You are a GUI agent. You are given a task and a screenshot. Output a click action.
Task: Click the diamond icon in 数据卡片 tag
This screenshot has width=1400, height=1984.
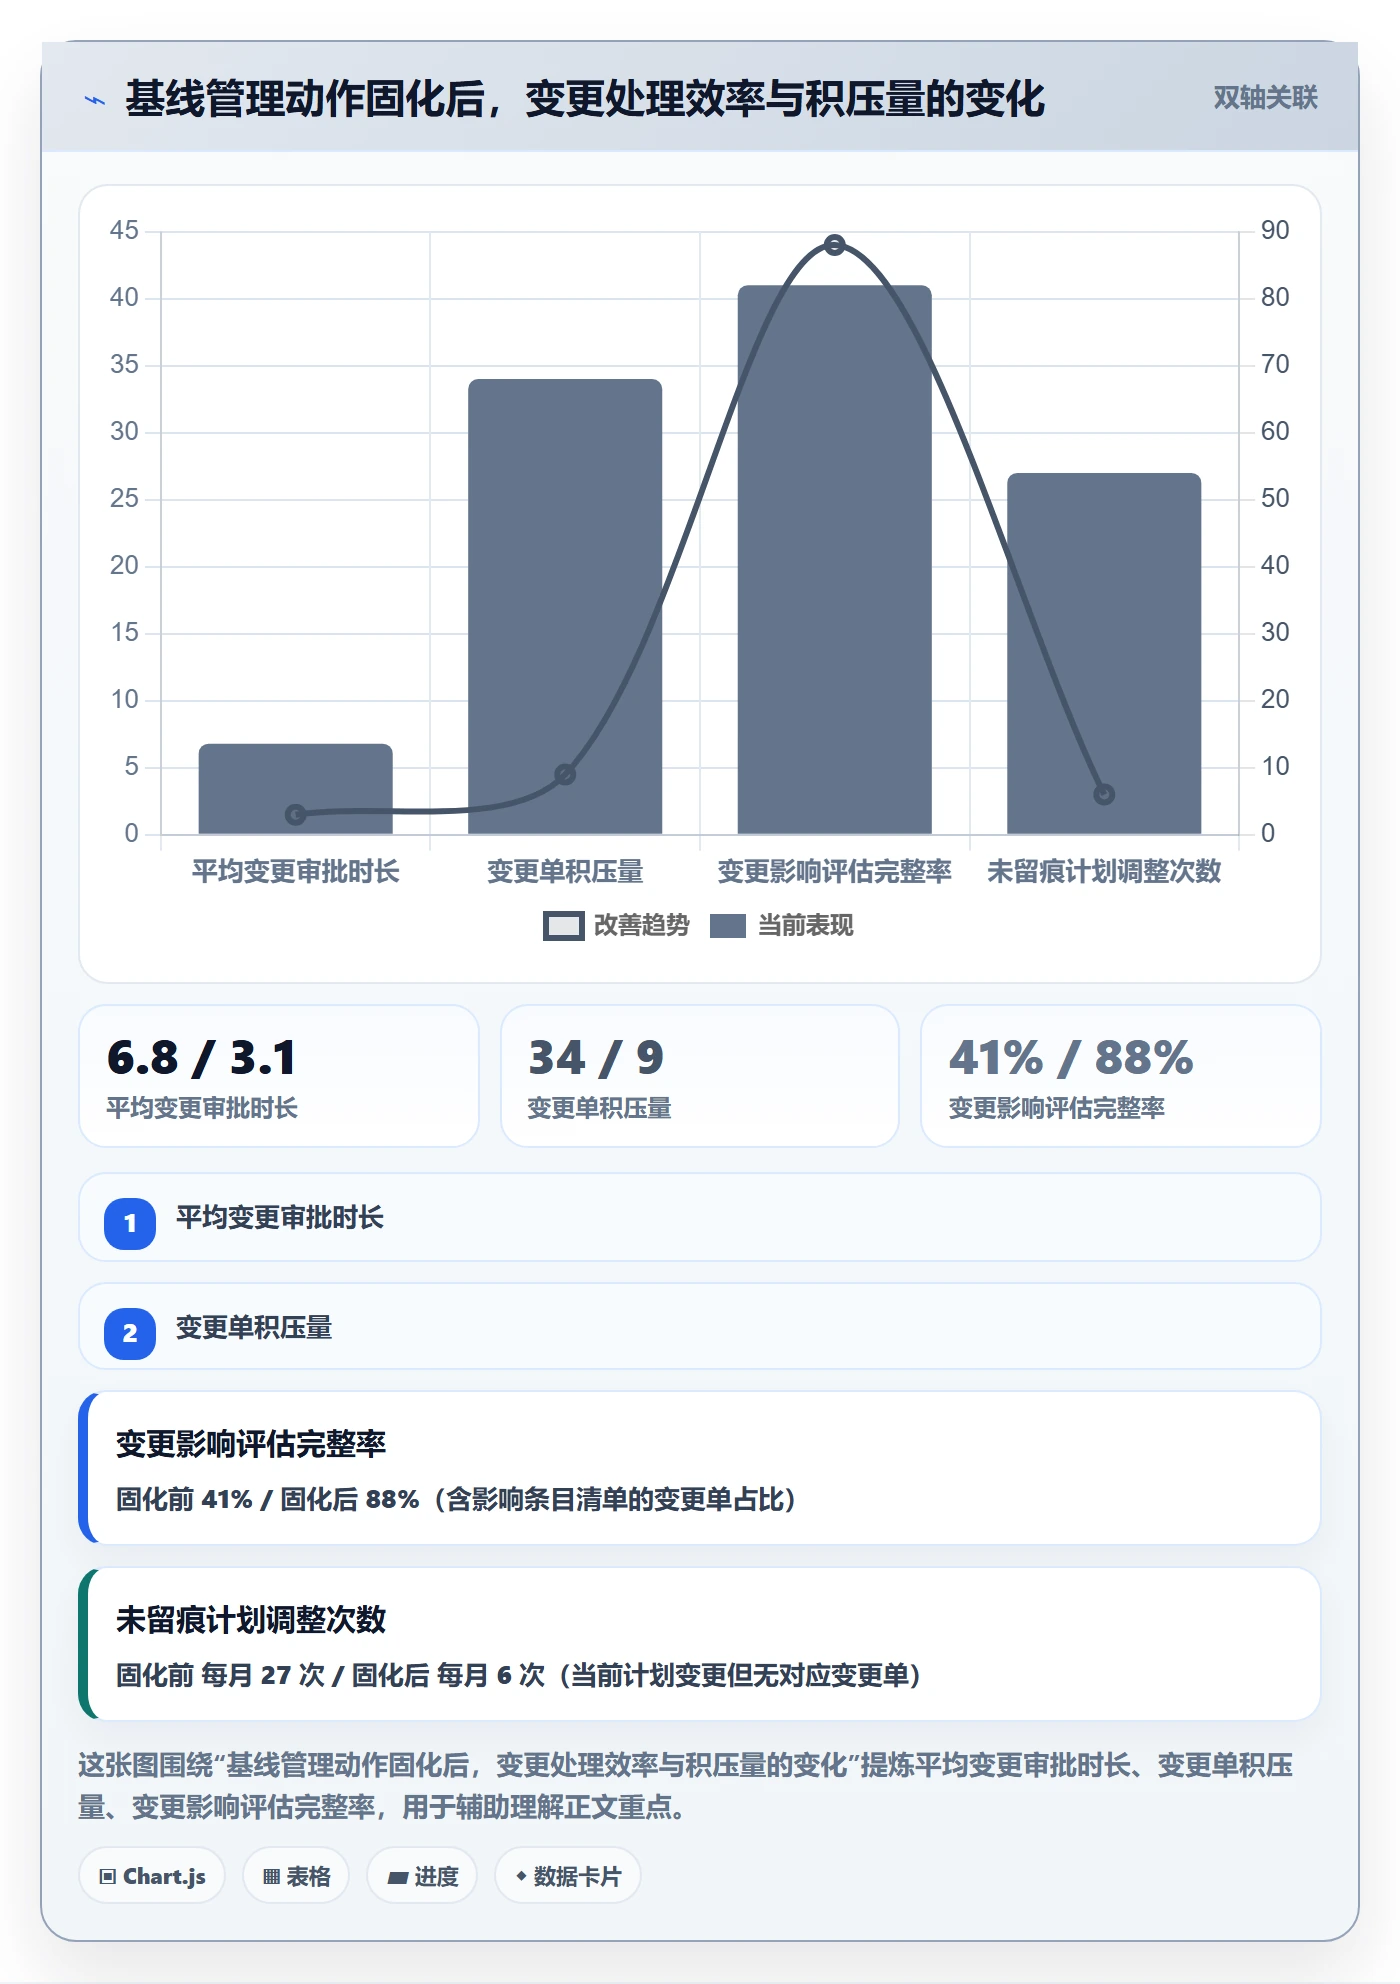tap(521, 1876)
